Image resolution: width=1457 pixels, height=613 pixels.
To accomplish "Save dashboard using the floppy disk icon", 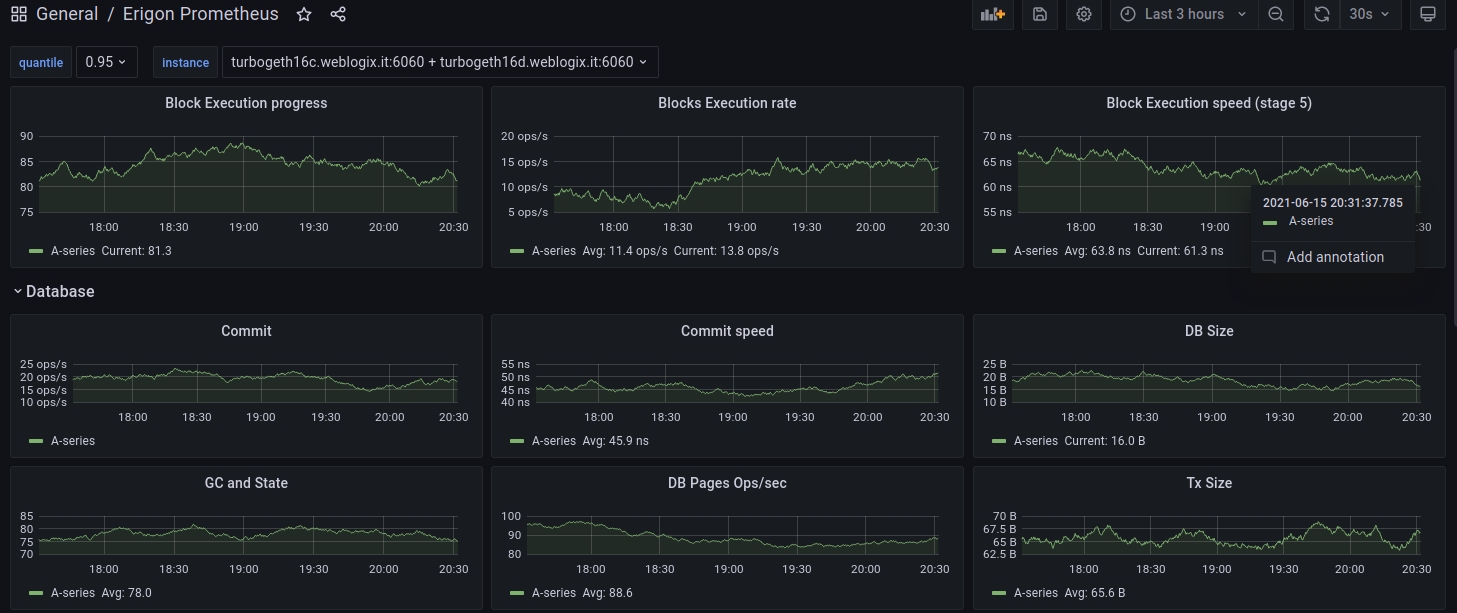I will pos(1040,14).
